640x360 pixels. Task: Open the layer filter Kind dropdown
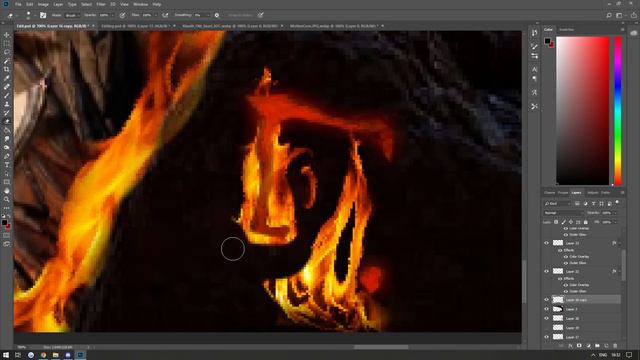(x=558, y=203)
